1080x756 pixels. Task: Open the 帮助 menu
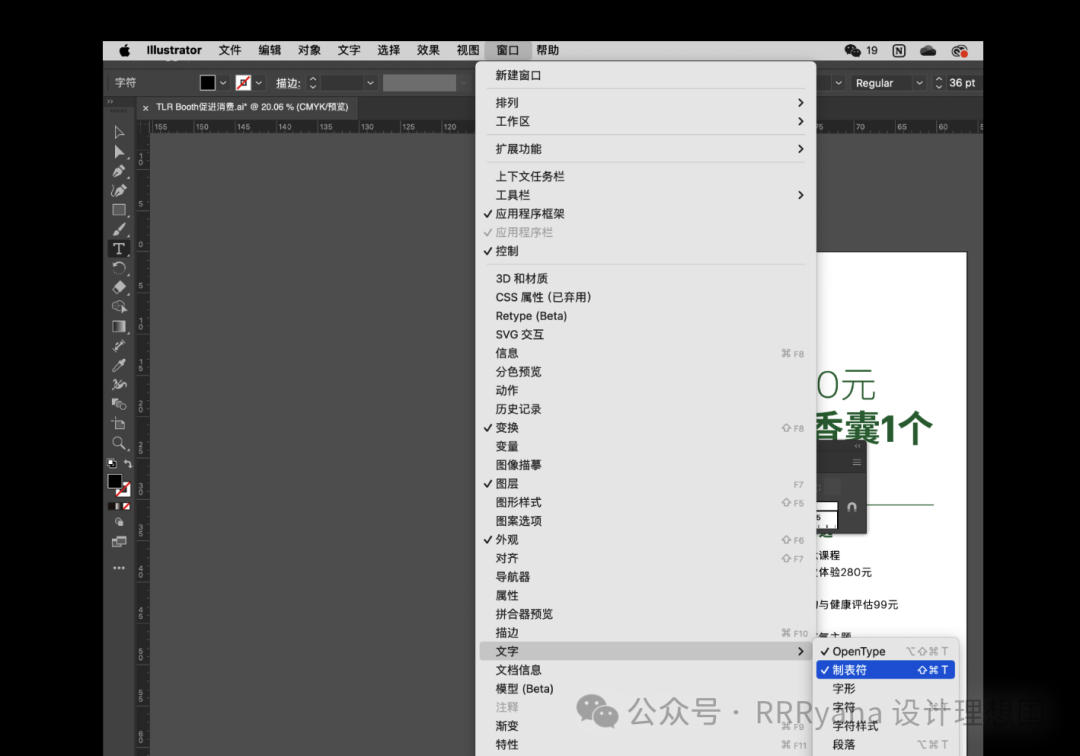coord(548,50)
